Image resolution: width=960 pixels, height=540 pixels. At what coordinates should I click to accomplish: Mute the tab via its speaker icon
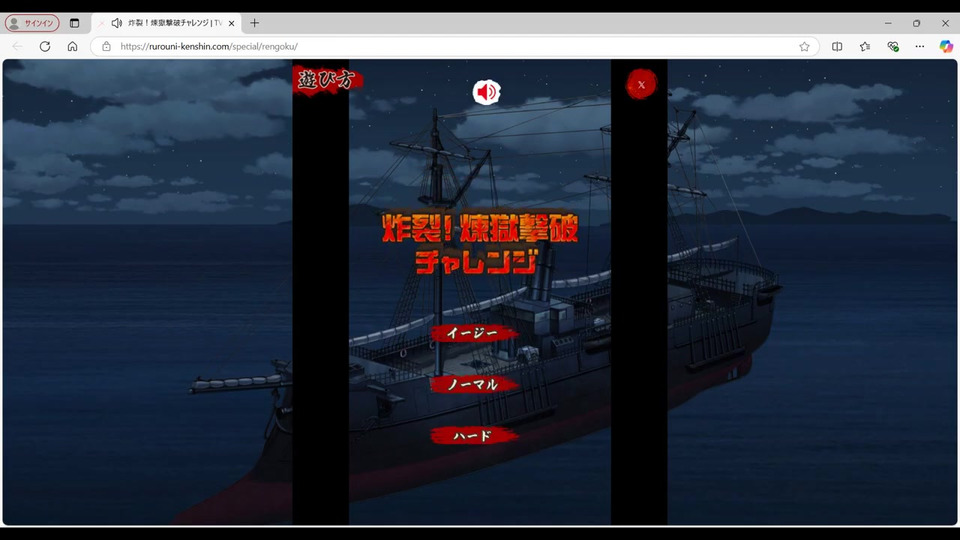[117, 23]
